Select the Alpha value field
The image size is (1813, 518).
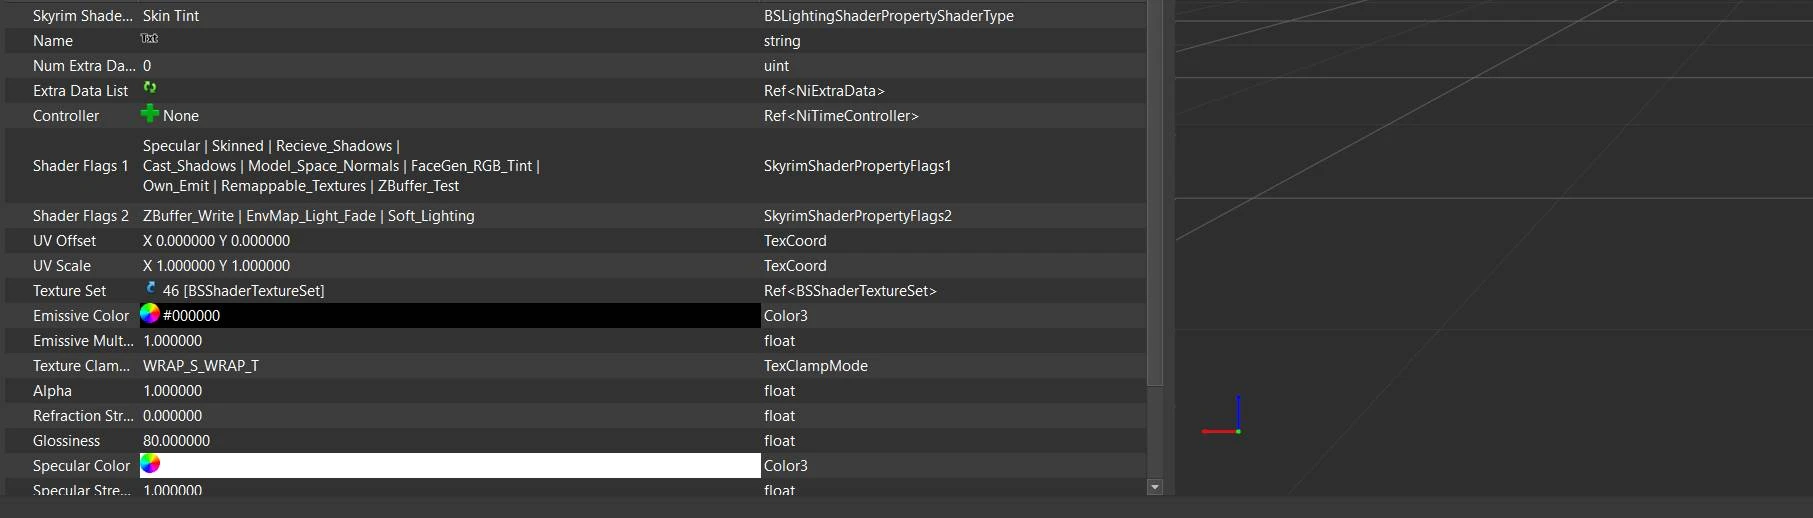173,391
